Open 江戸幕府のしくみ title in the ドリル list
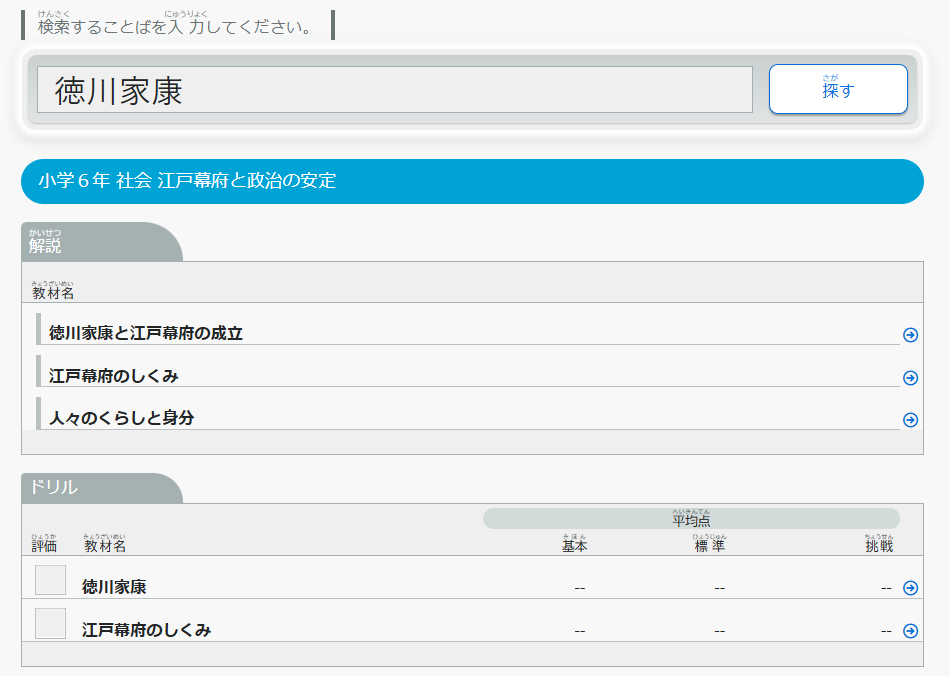 pos(146,630)
